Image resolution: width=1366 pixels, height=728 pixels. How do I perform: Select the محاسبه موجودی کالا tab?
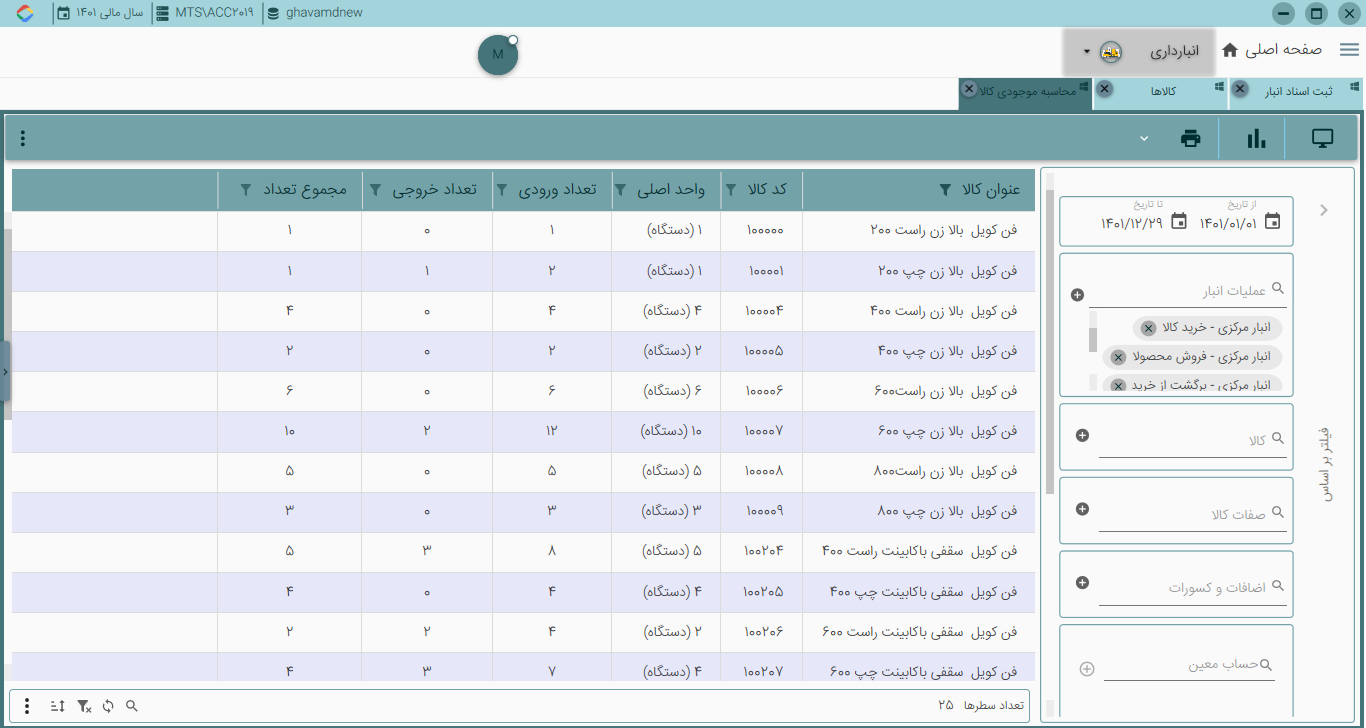[1029, 91]
